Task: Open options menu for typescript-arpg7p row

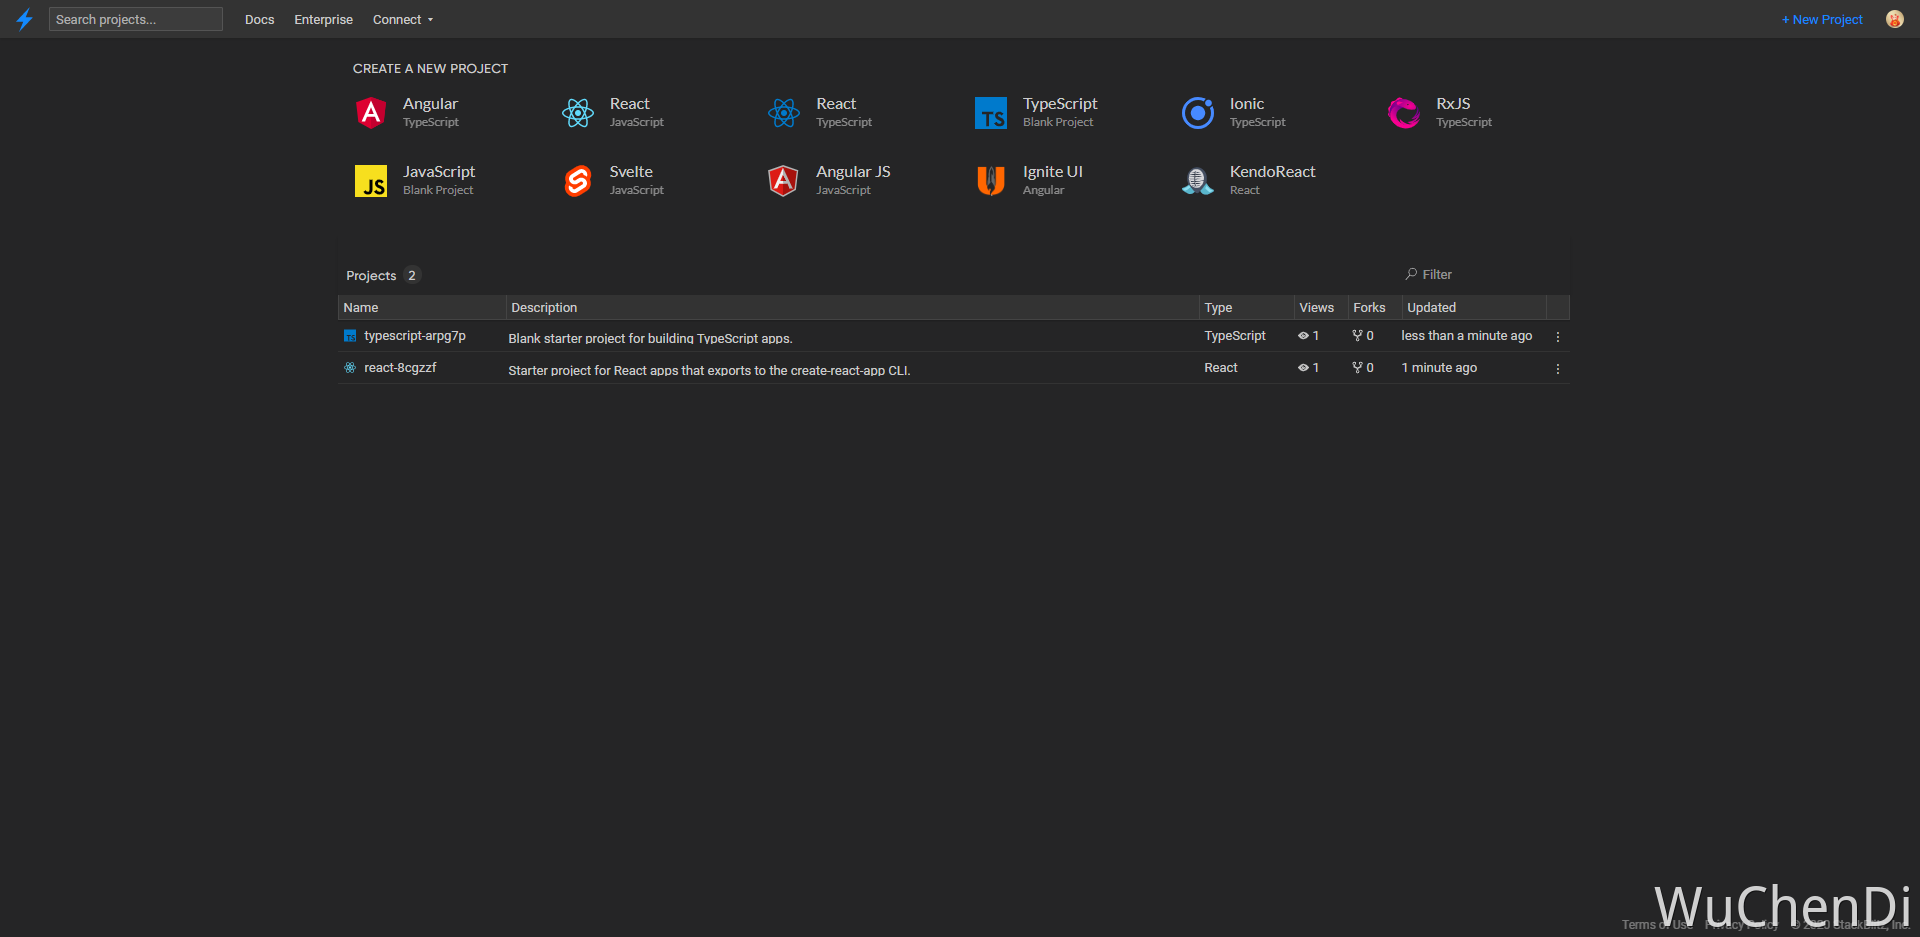Action: [x=1558, y=337]
